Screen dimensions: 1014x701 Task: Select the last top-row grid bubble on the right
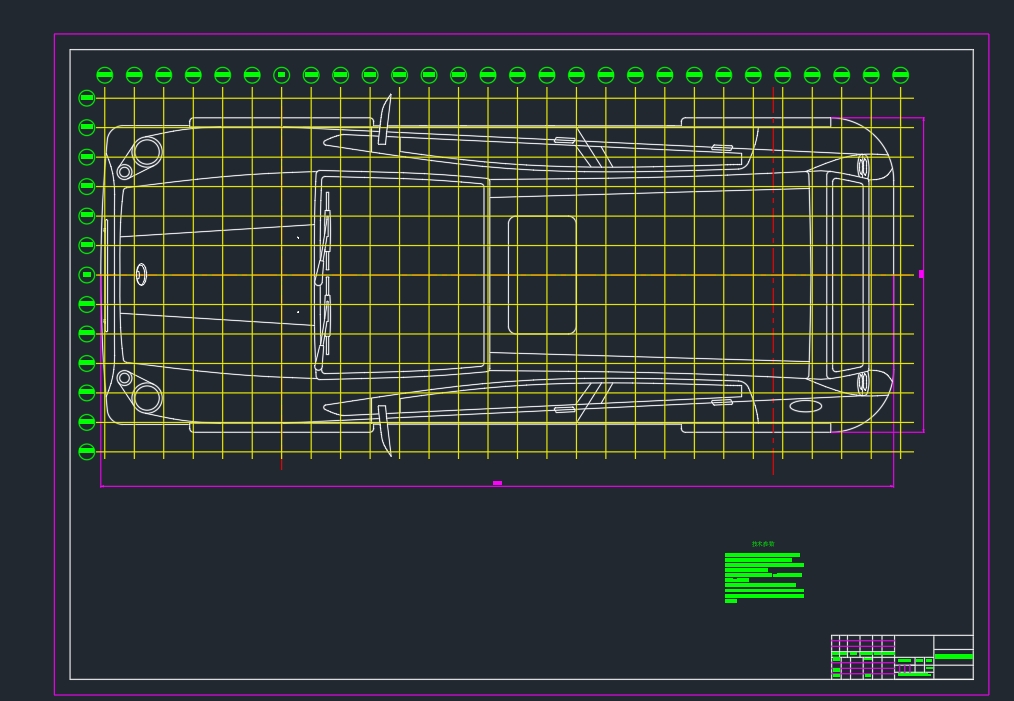[x=901, y=75]
